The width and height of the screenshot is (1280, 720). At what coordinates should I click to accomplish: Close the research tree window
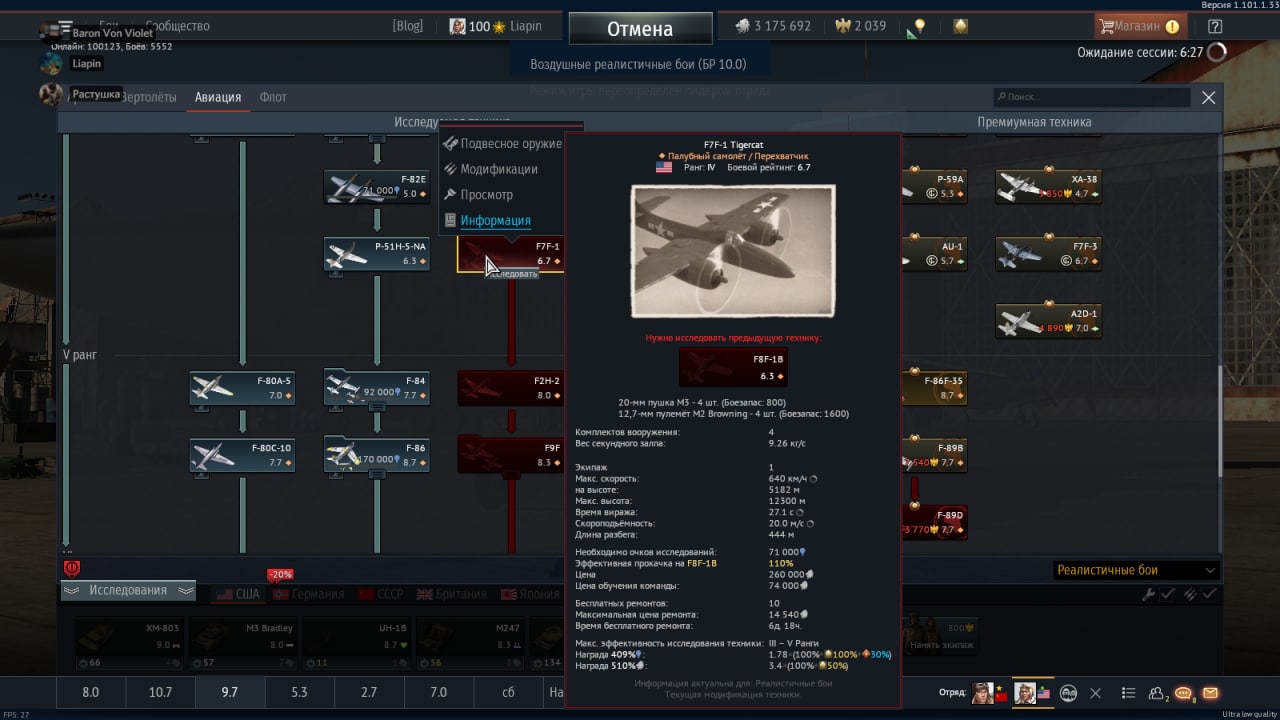coord(1208,97)
